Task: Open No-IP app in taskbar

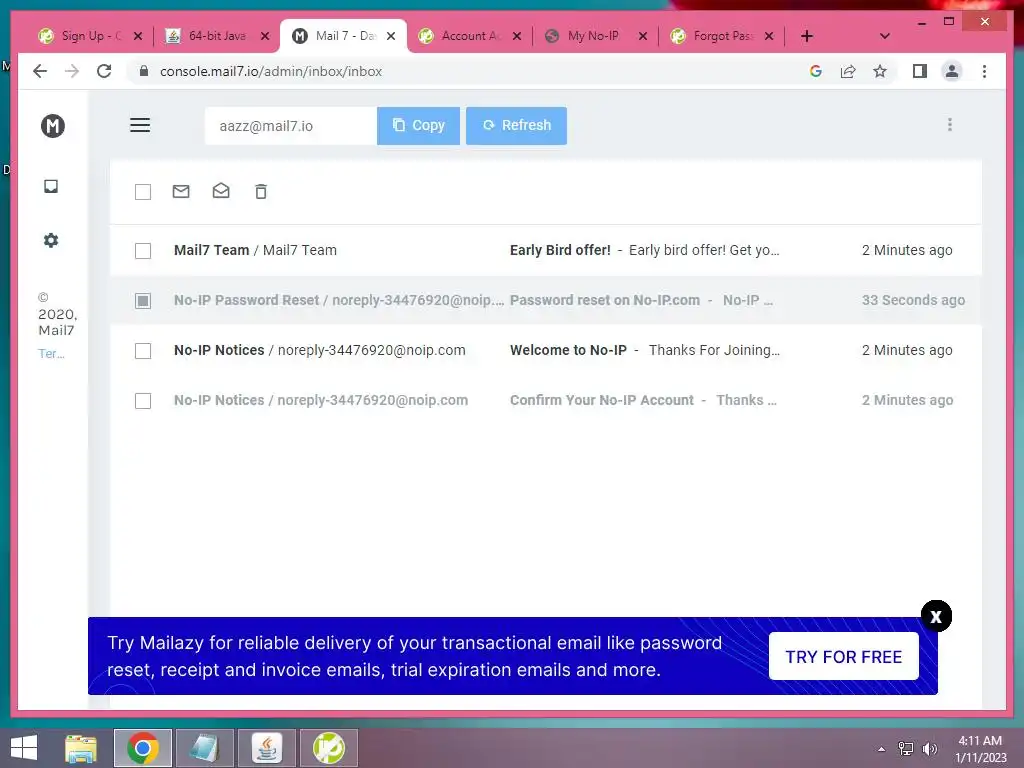Action: coord(329,748)
